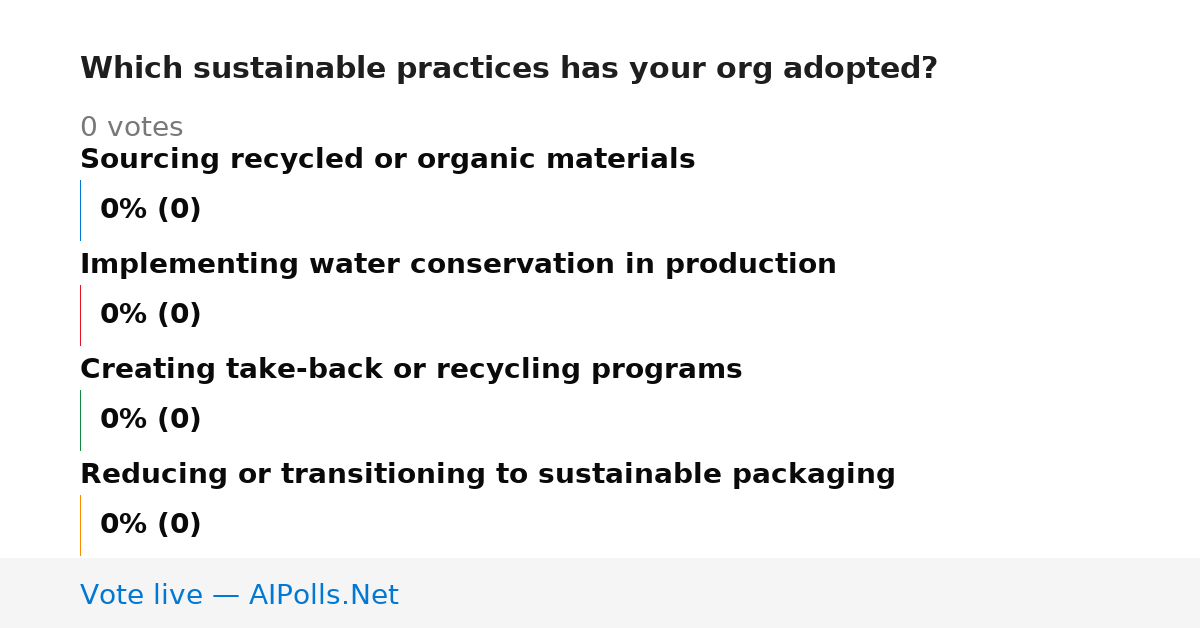Image resolution: width=1200 pixels, height=628 pixels.
Task: Click the green bar for take-back programs
Action: click(x=80, y=420)
